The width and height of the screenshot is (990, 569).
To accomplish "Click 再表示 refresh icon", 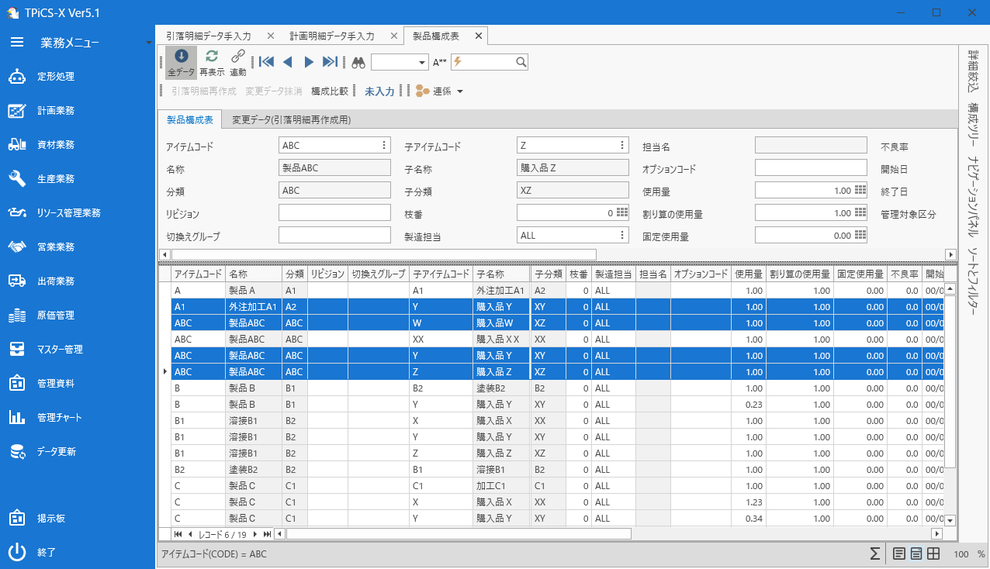I will tap(212, 56).
